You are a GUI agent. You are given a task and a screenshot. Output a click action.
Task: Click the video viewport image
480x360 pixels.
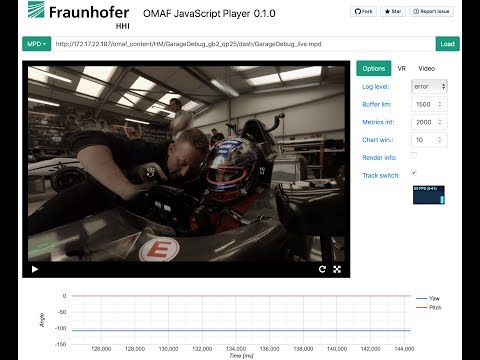point(186,163)
